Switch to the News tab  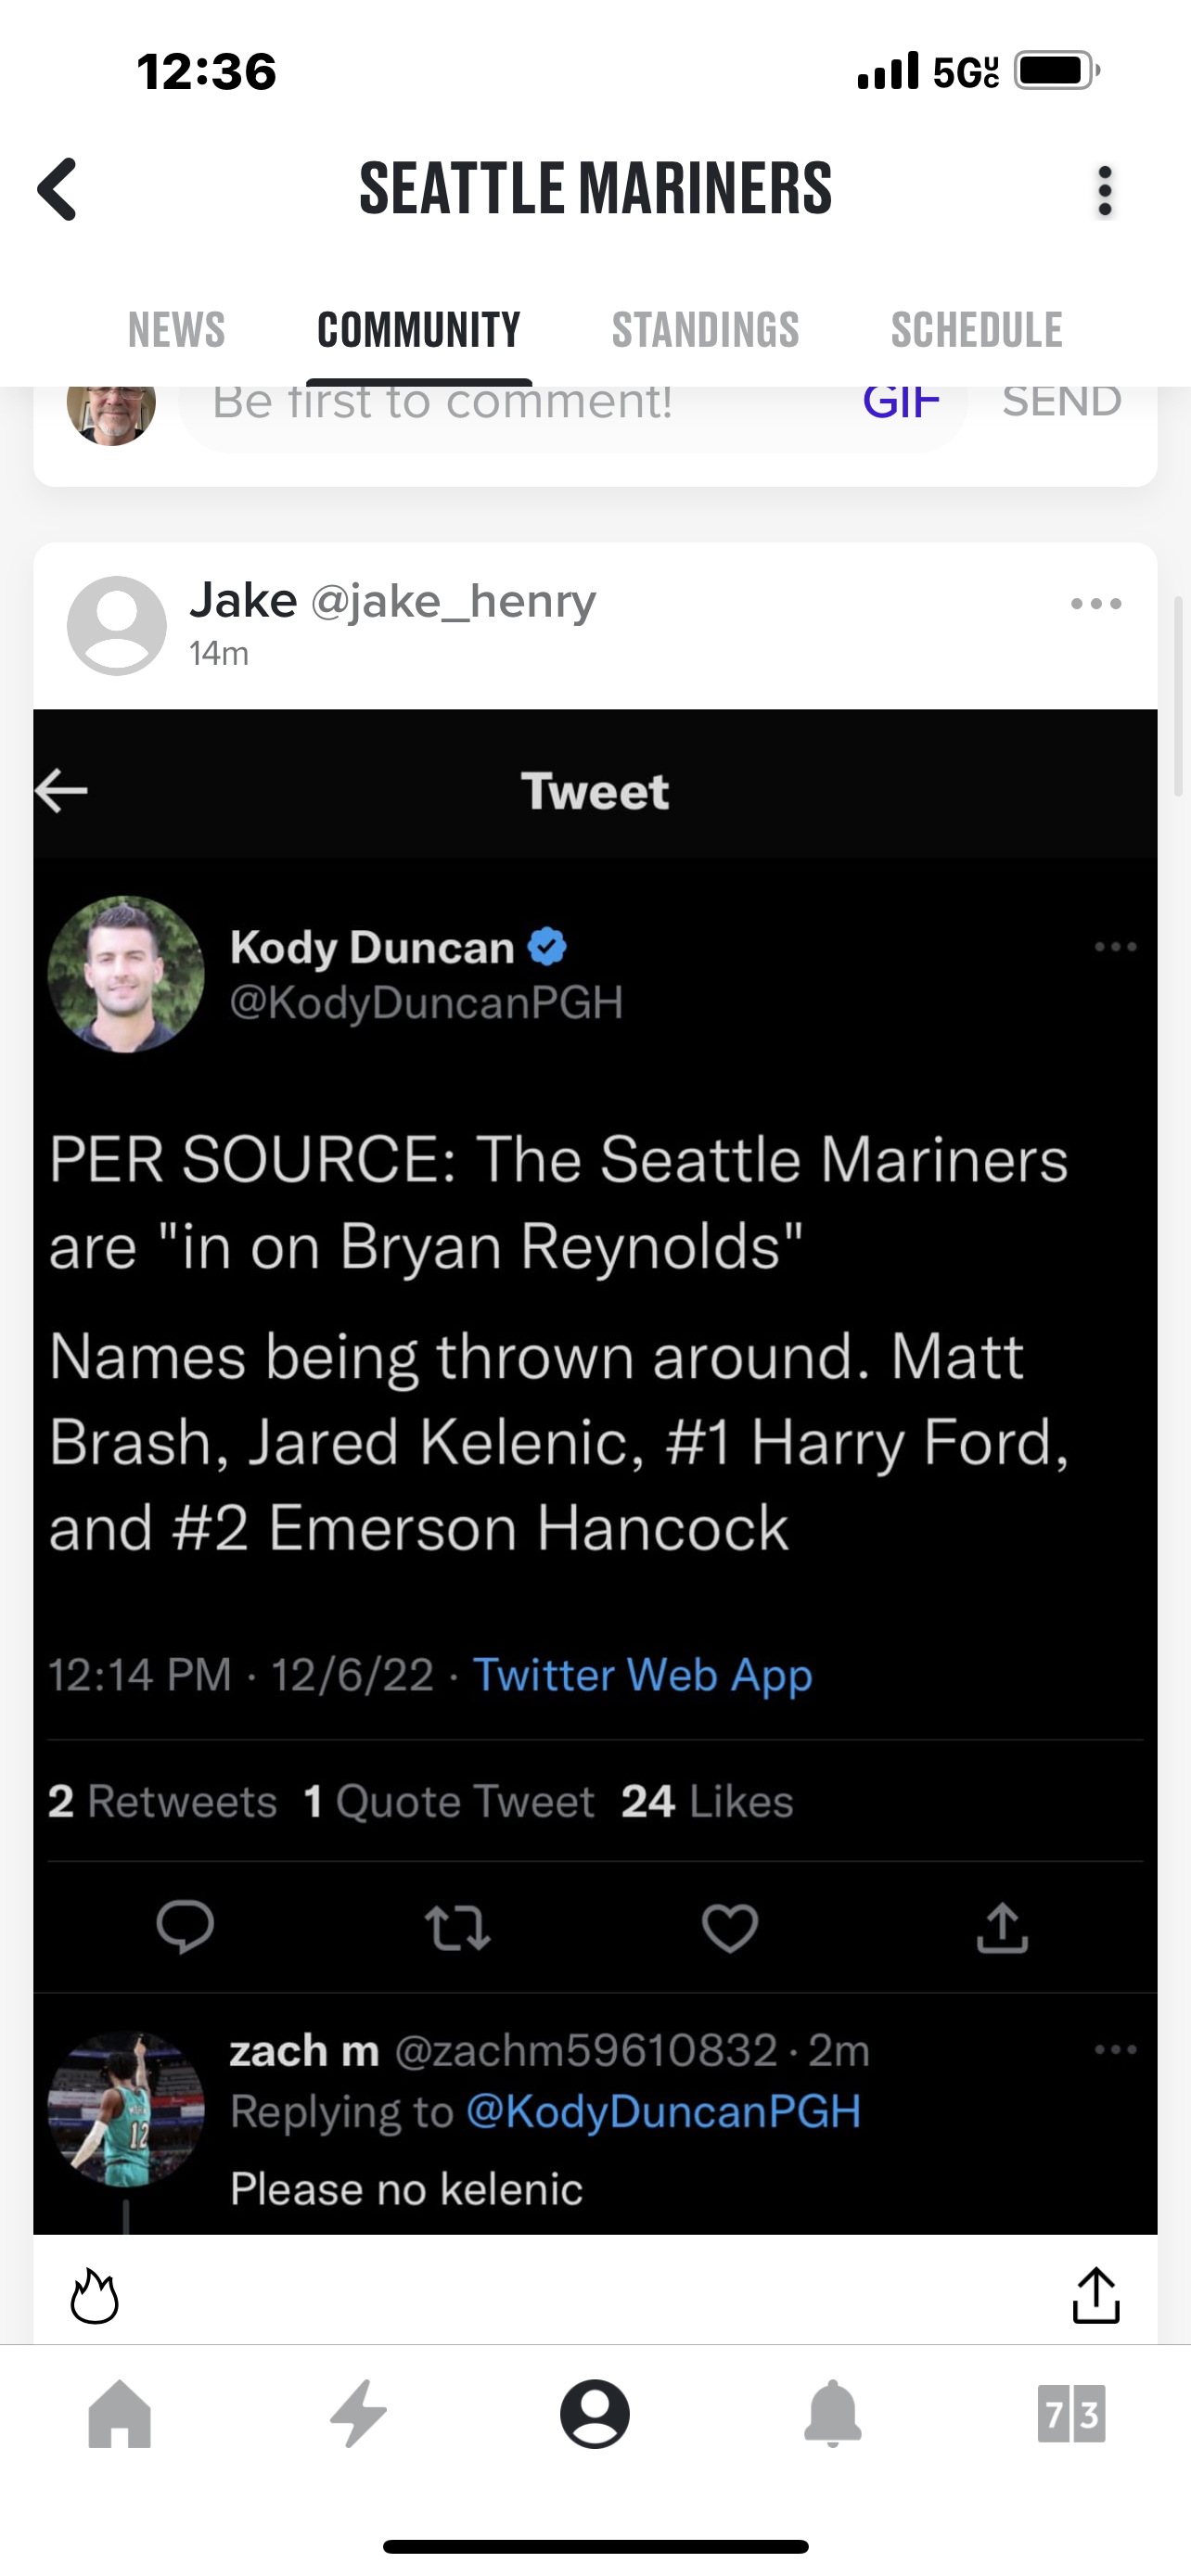coord(176,330)
